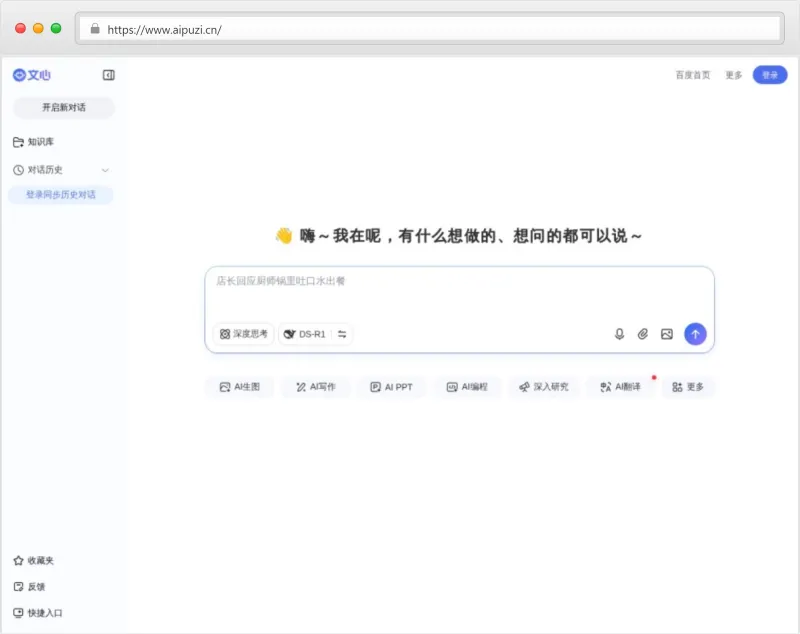
Task: Open the DS-R1 model selector
Action: point(305,334)
